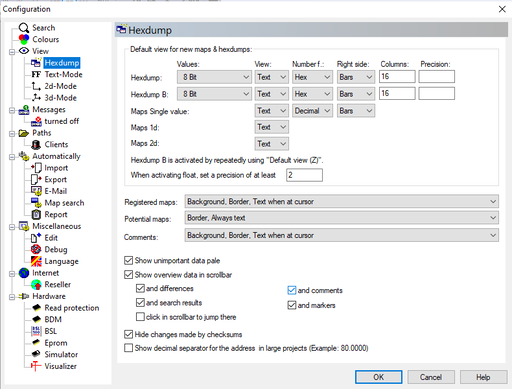Select the Edit tree item
The width and height of the screenshot is (512, 389).
[51, 238]
